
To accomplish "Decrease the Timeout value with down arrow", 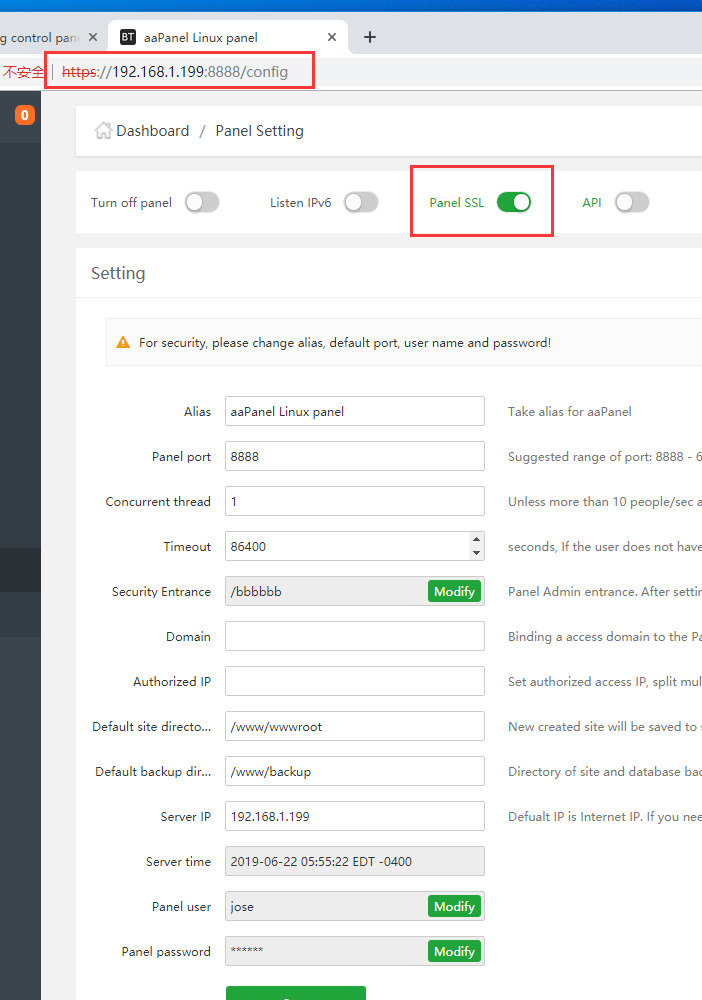I will click(x=476, y=553).
